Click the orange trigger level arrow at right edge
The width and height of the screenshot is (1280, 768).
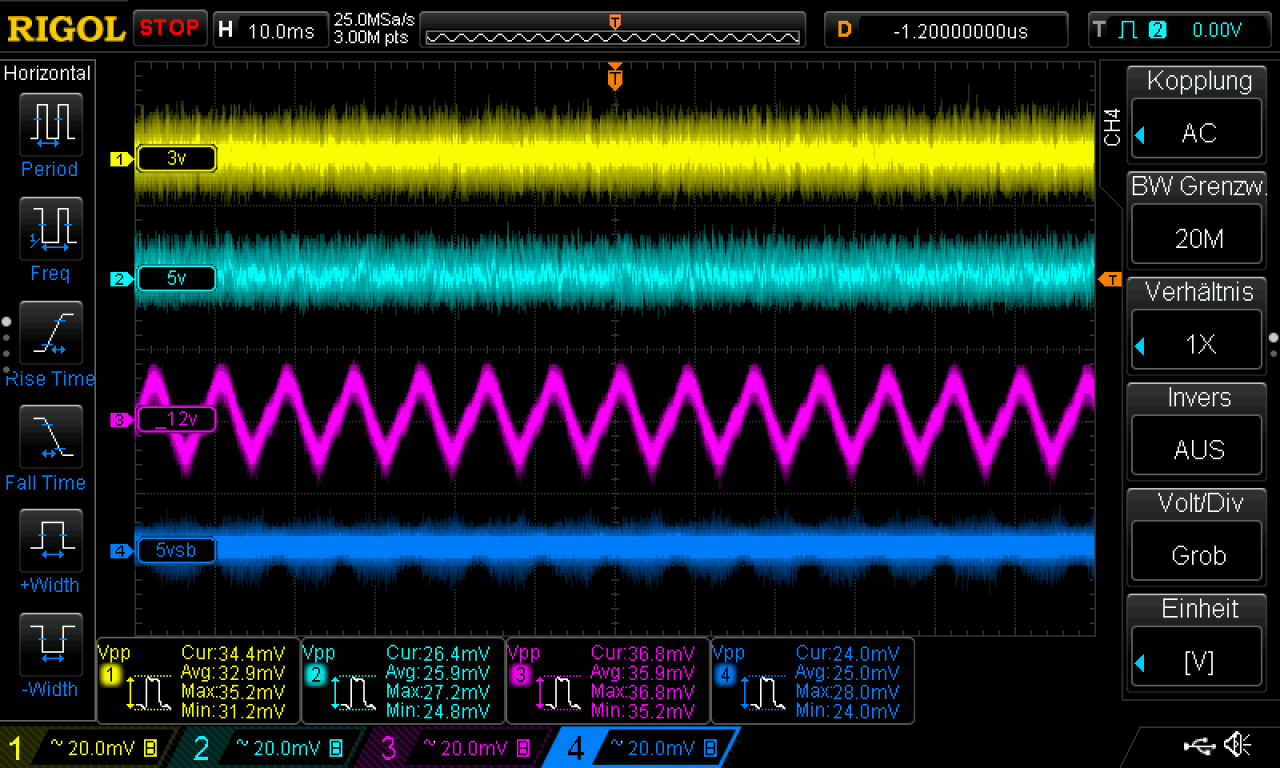(x=1110, y=279)
